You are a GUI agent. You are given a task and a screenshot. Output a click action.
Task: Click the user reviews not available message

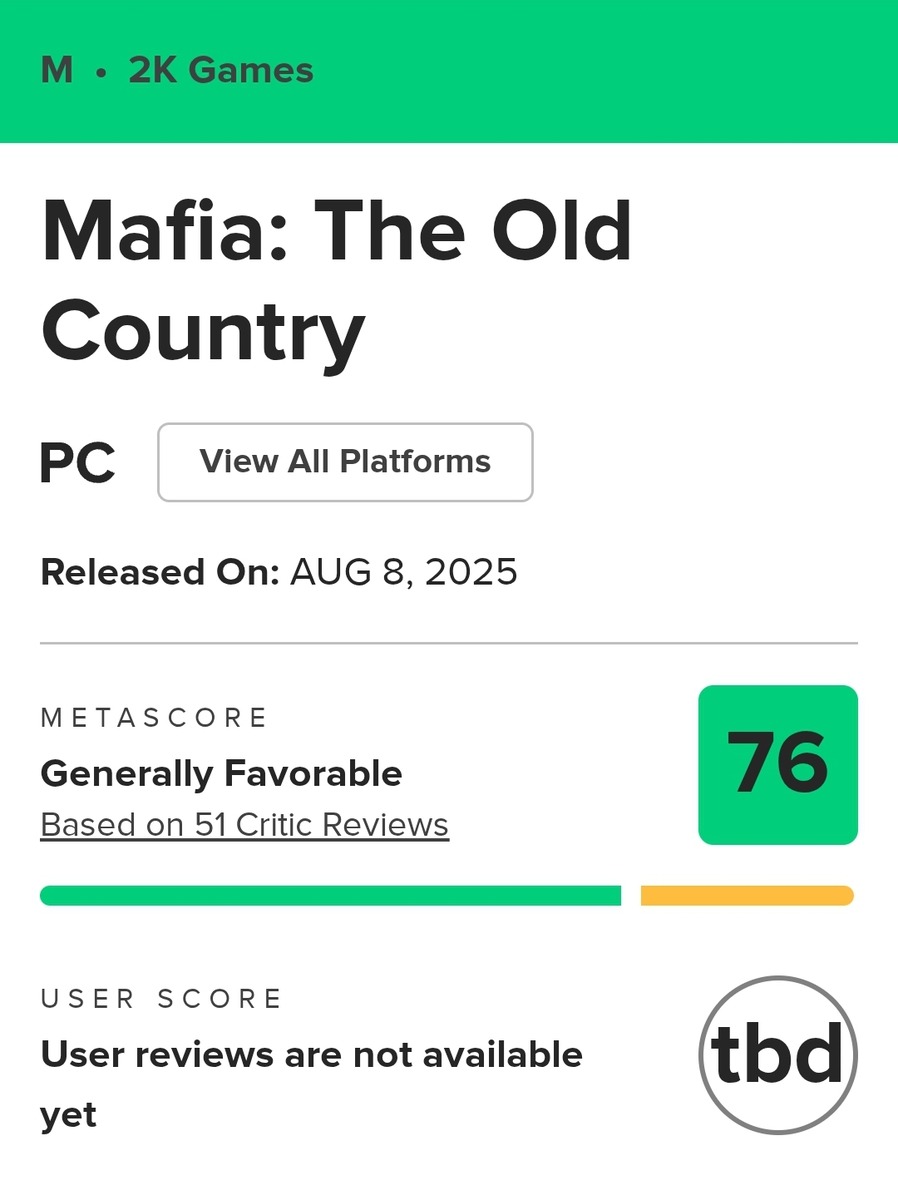click(311, 1055)
